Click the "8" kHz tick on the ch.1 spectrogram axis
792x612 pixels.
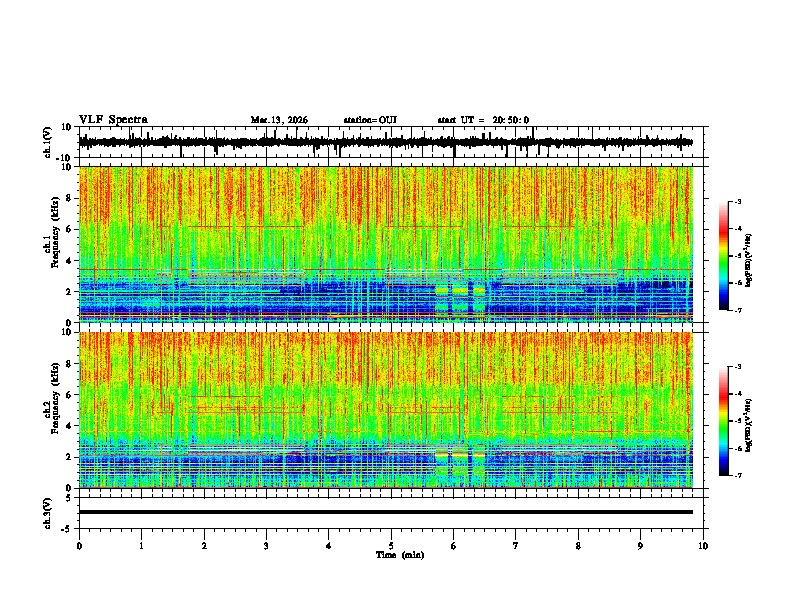(x=69, y=198)
